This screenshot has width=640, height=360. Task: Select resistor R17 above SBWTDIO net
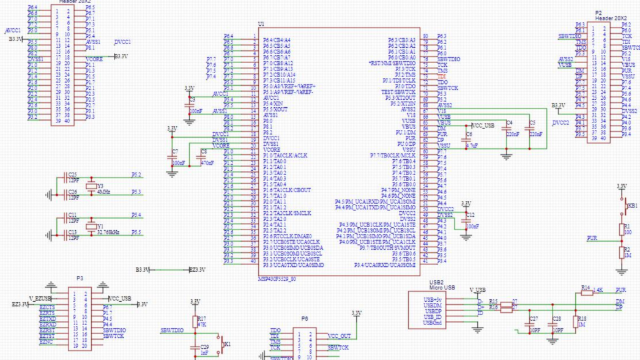click(x=195, y=322)
